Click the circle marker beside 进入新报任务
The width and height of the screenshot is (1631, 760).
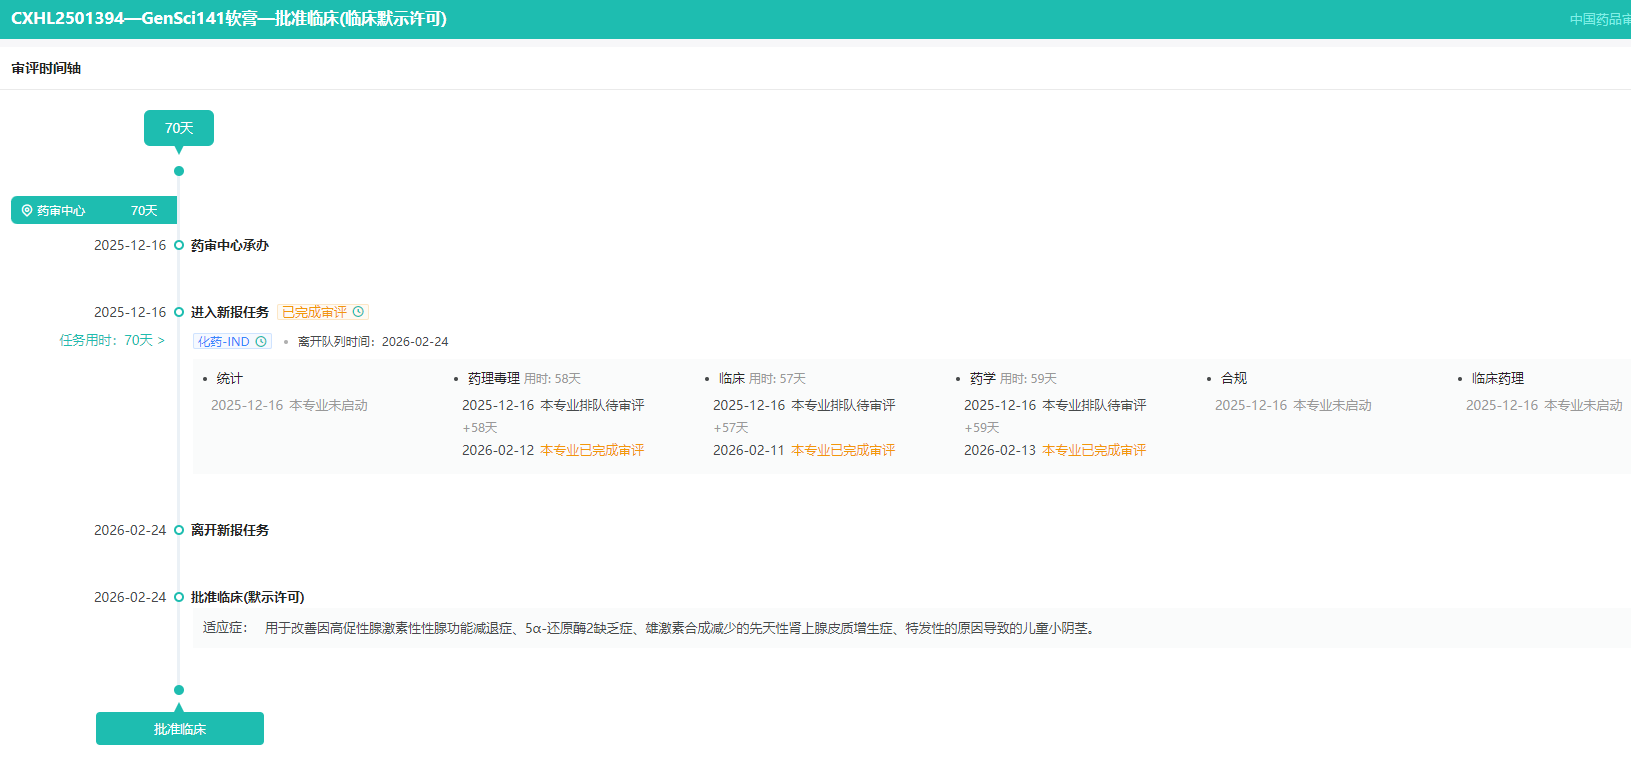point(179,312)
